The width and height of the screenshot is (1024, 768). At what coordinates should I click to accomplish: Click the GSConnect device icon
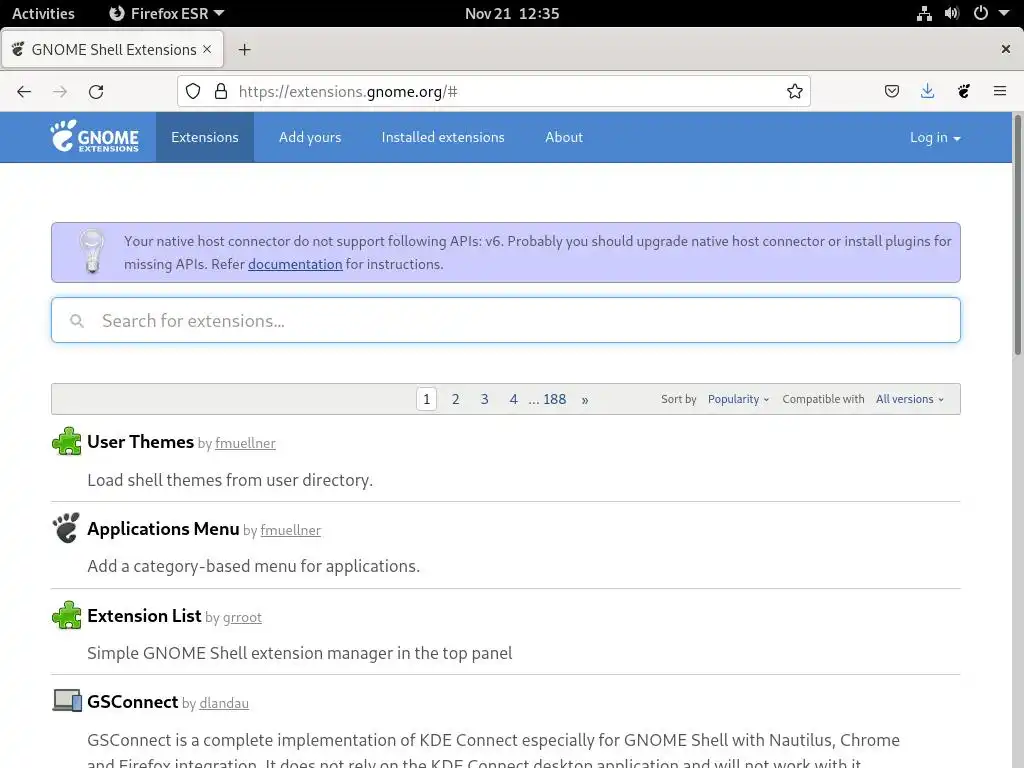[x=67, y=701]
